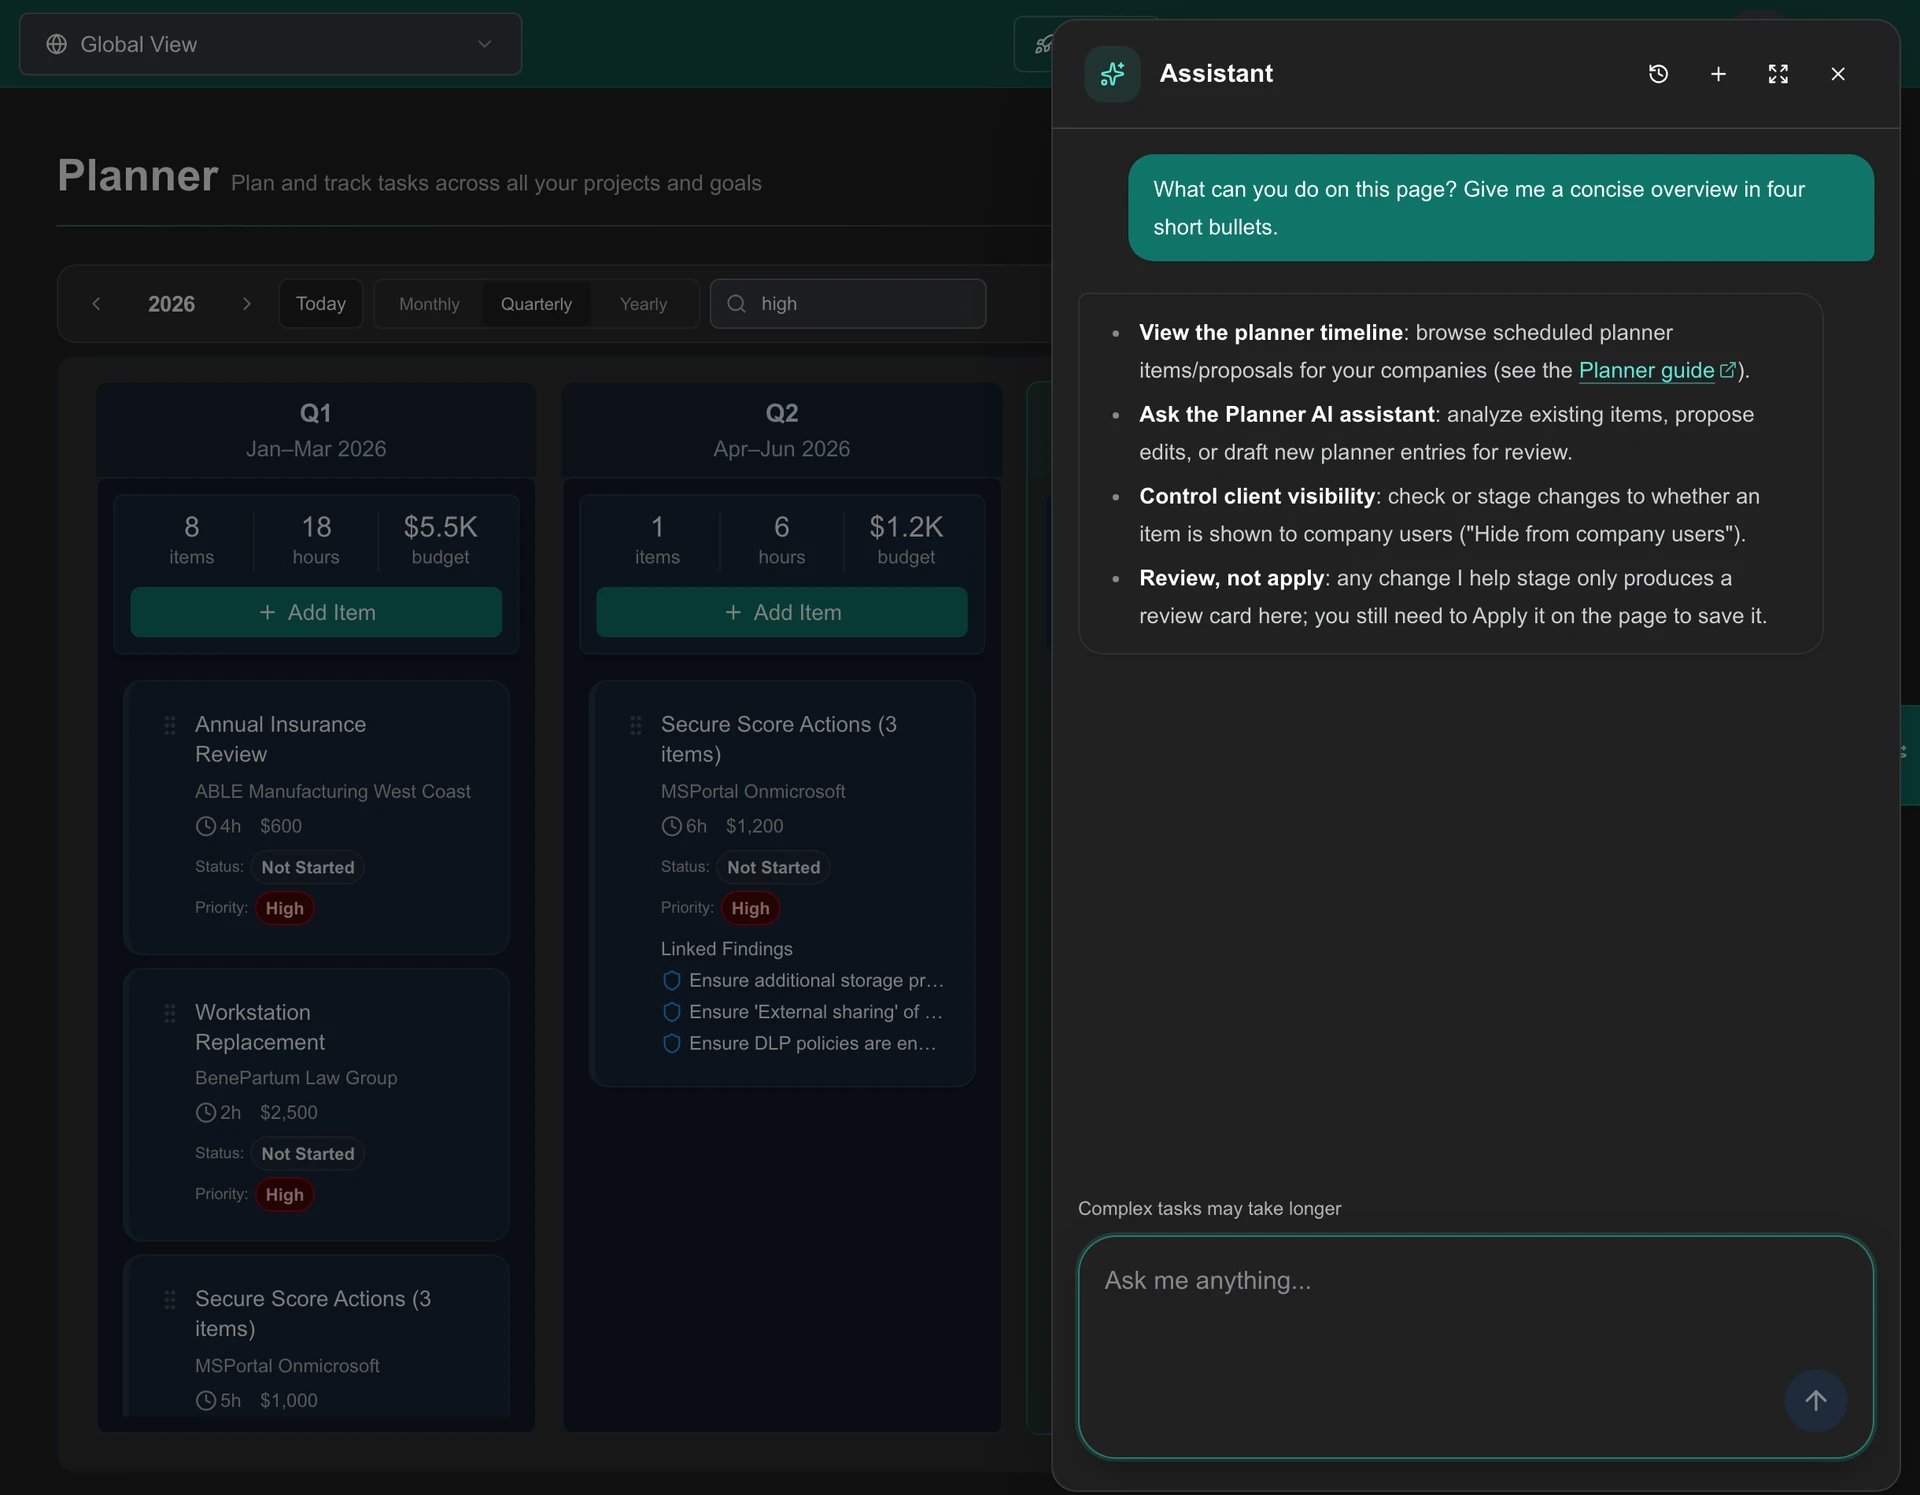Viewport: 1920px width, 1495px height.
Task: Click the Q1 Jan–Mar 2026 column header
Action: (x=316, y=430)
